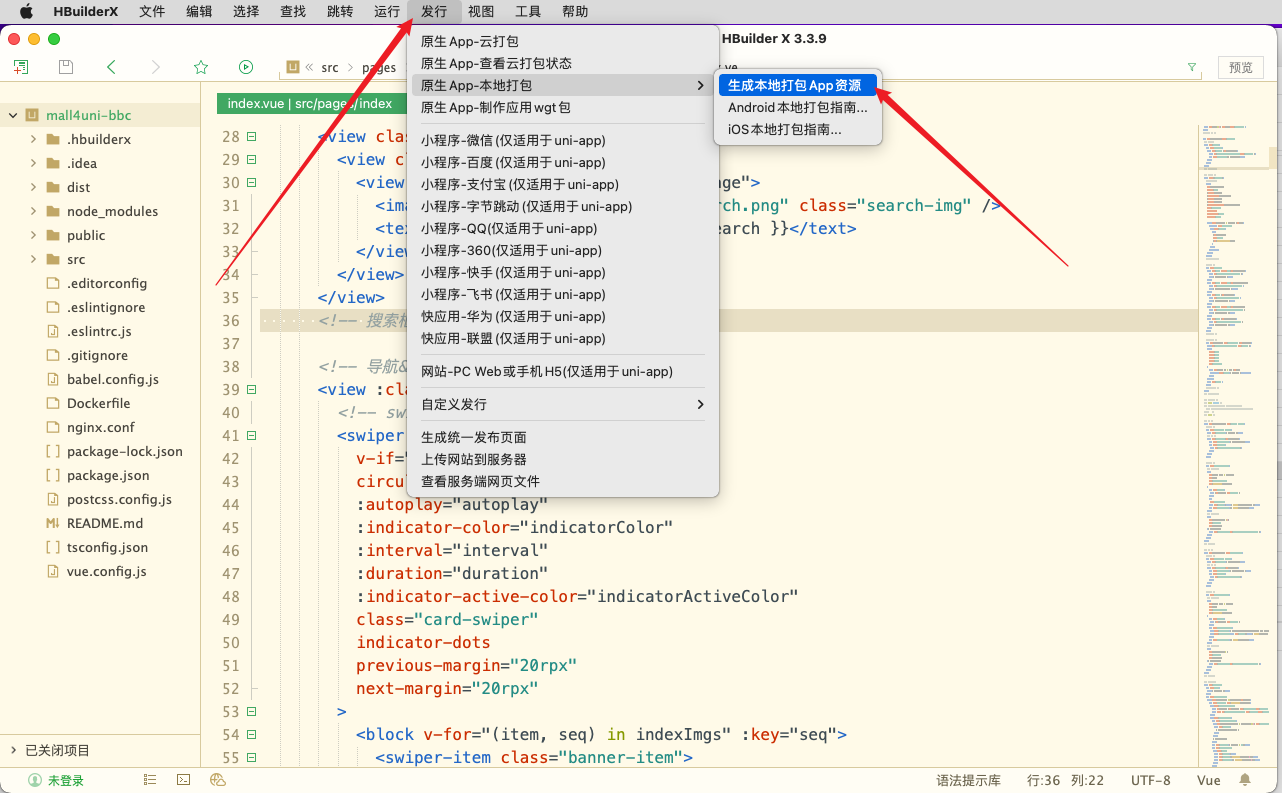Click the new file icon in toolbar
The width and height of the screenshot is (1282, 793).
[x=21, y=67]
